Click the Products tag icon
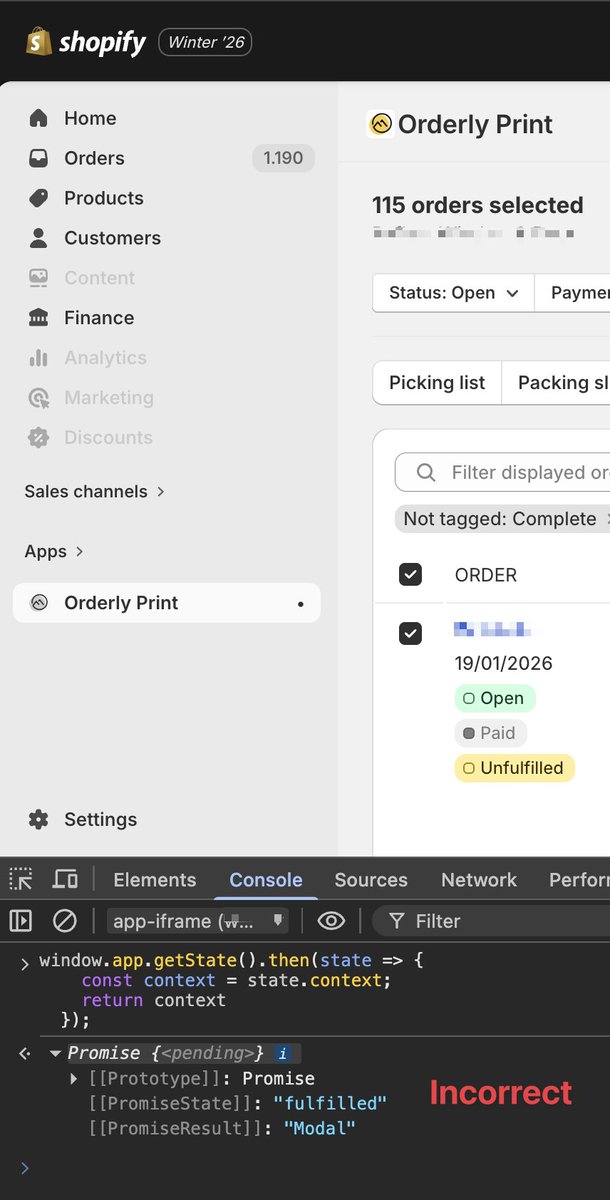The height and width of the screenshot is (1200, 610). pyautogui.click(x=39, y=198)
